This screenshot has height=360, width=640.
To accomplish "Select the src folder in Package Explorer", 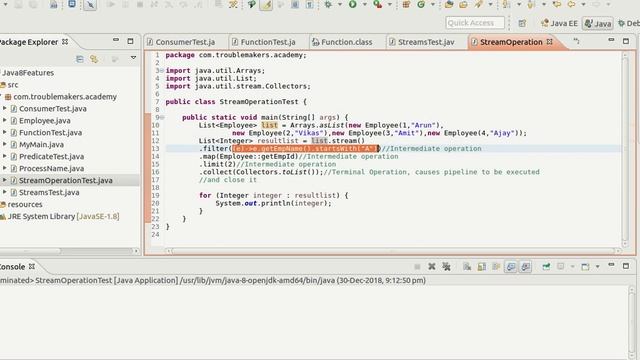I will point(12,84).
